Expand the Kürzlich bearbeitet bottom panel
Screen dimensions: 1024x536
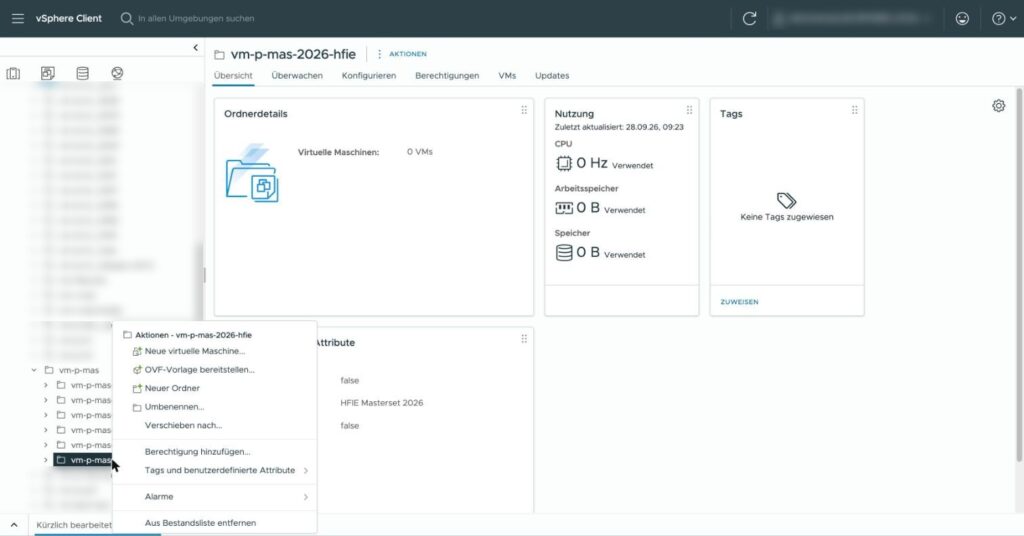click(14, 525)
